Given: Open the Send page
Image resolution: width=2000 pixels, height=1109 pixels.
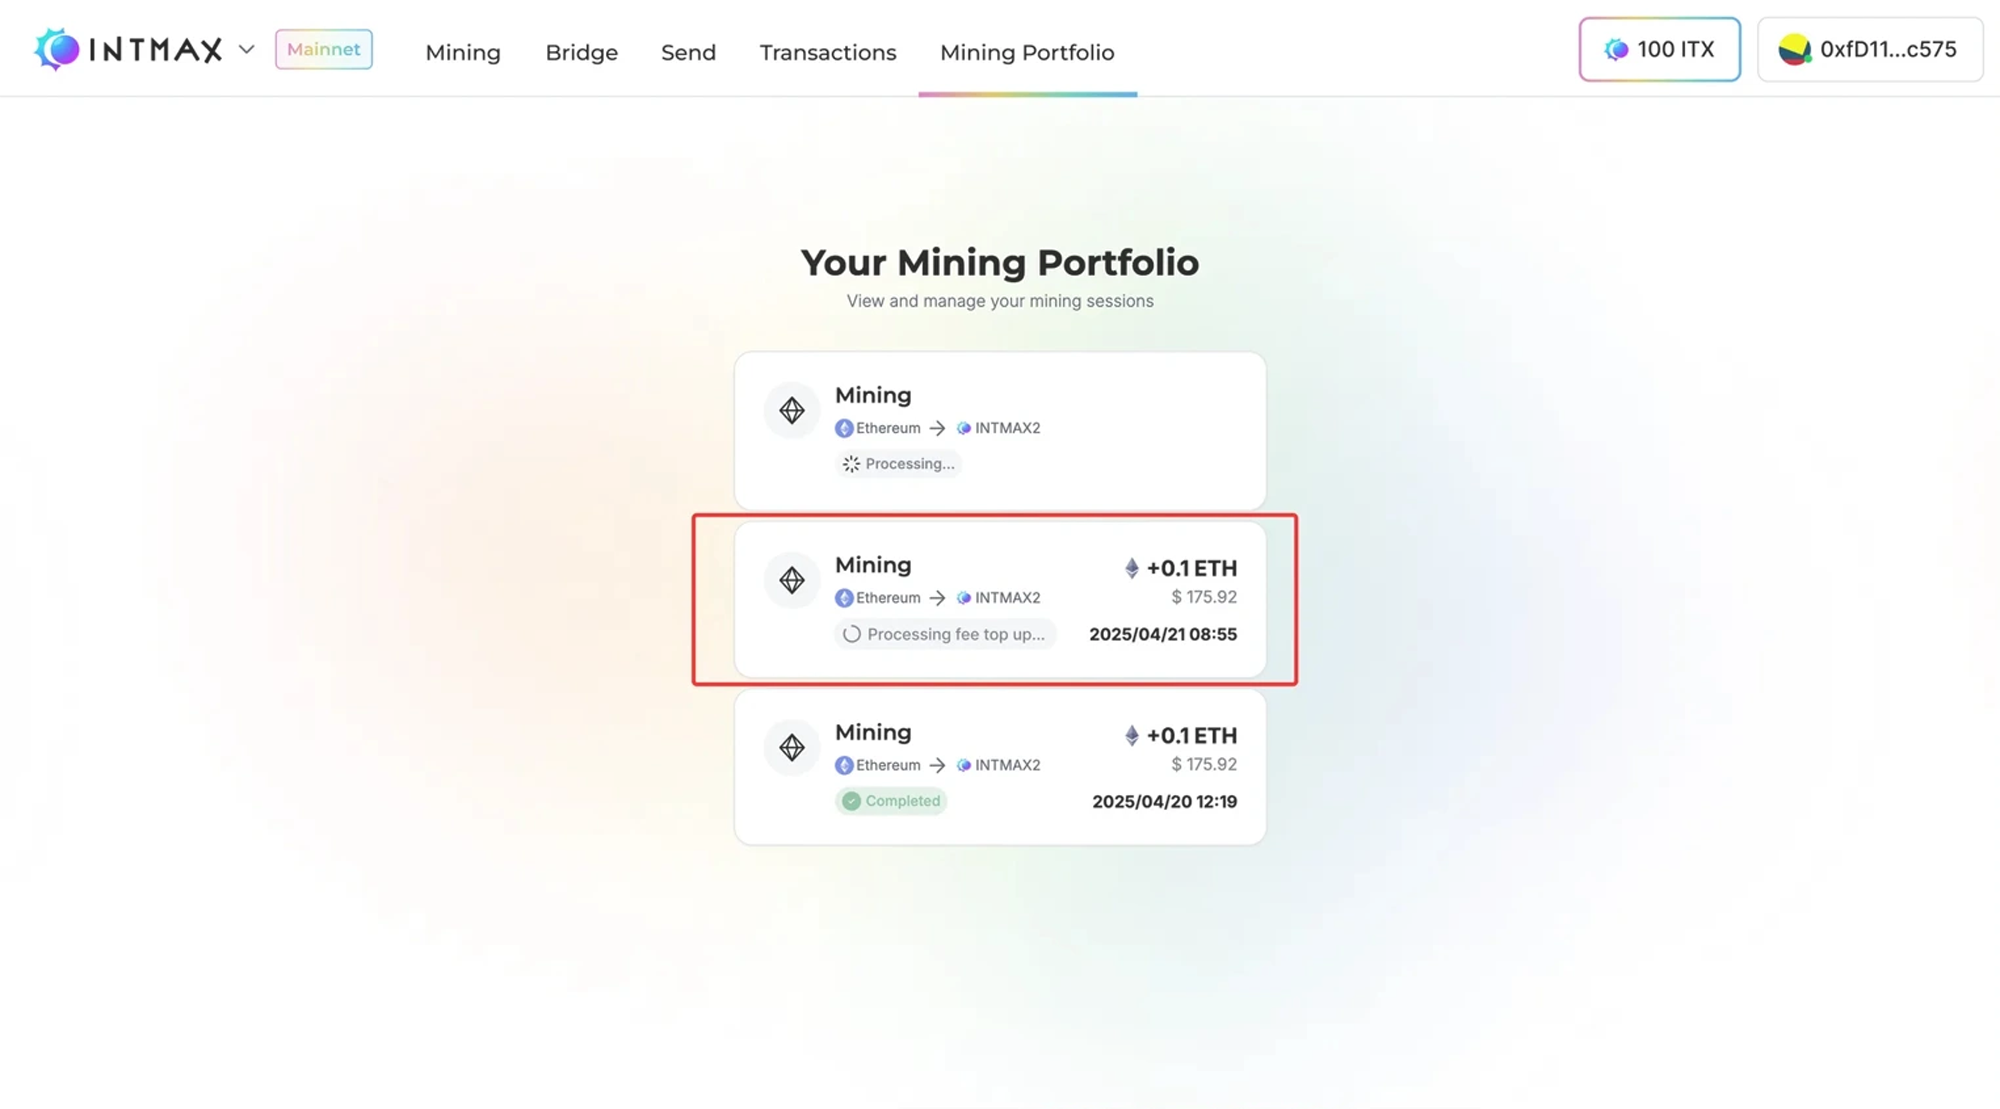Looking at the screenshot, I should 688,52.
